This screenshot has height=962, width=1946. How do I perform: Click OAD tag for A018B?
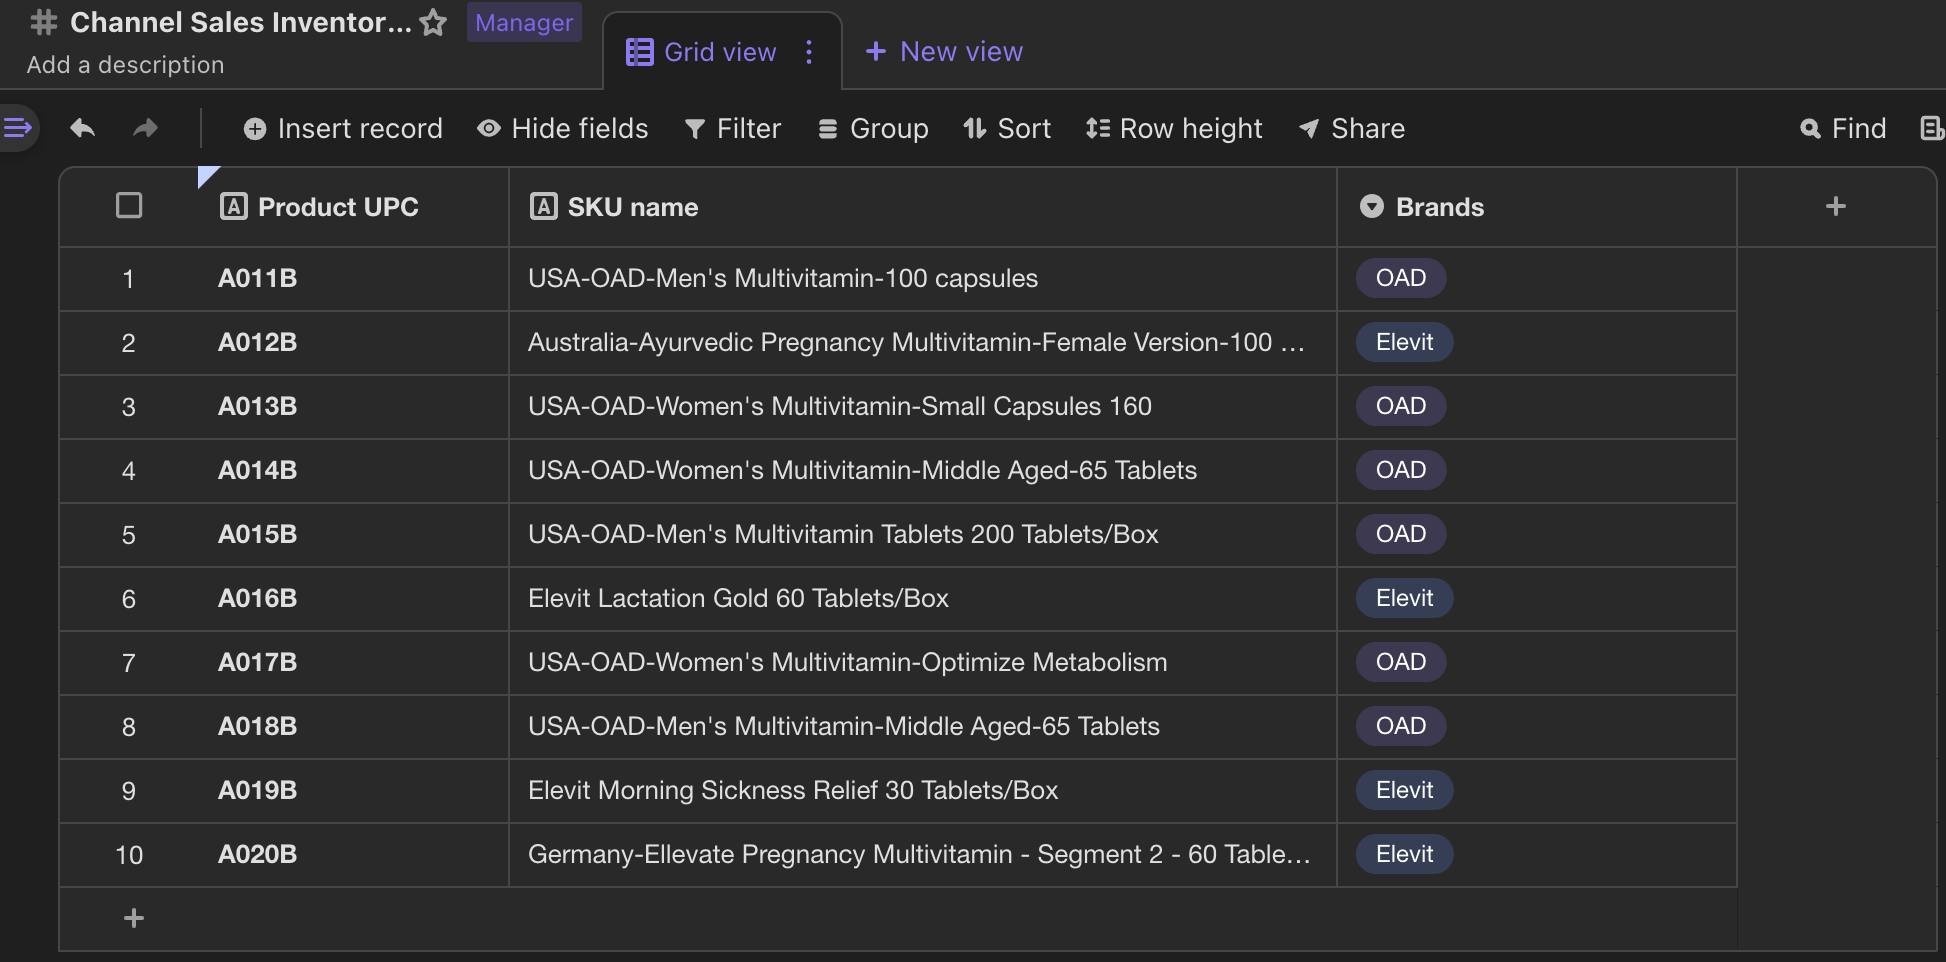[1401, 726]
